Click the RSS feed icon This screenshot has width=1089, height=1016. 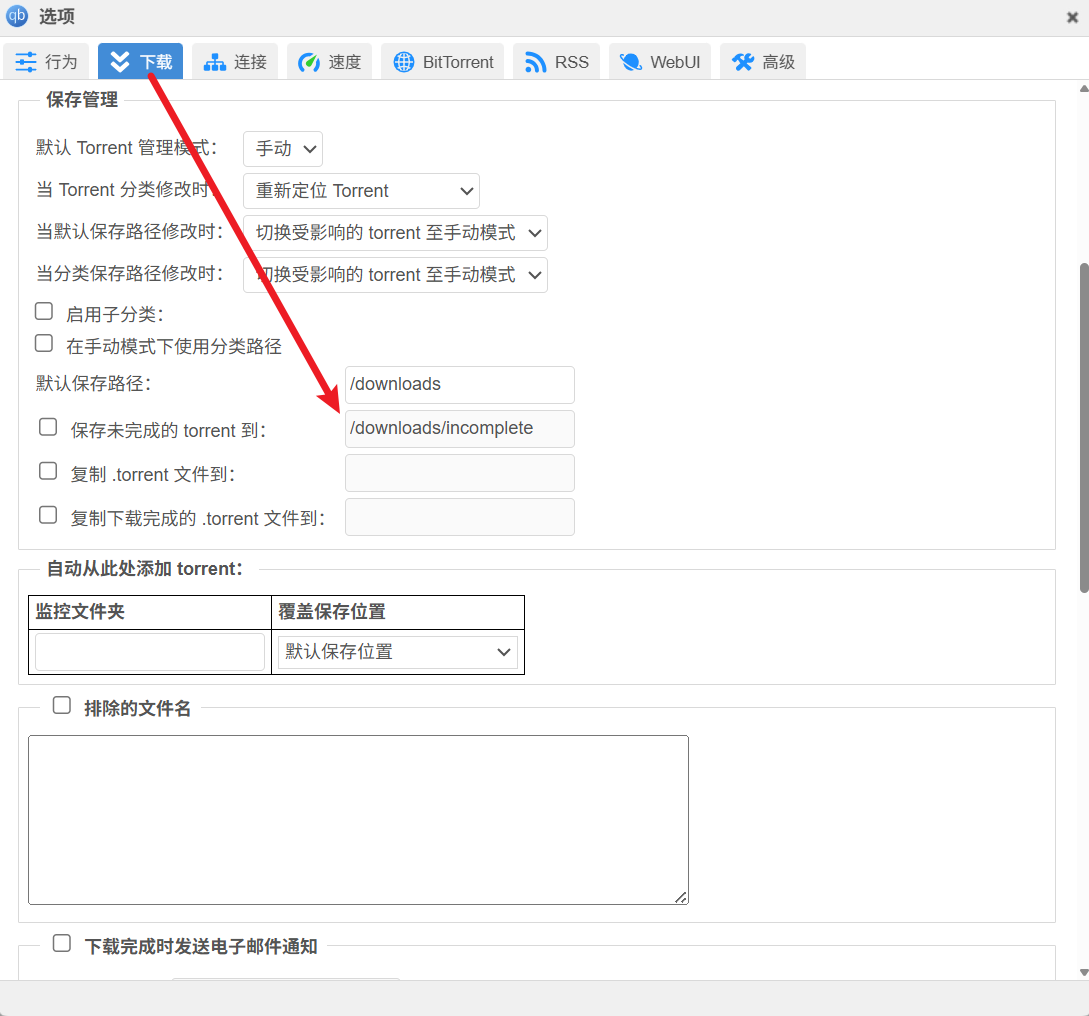pos(535,62)
